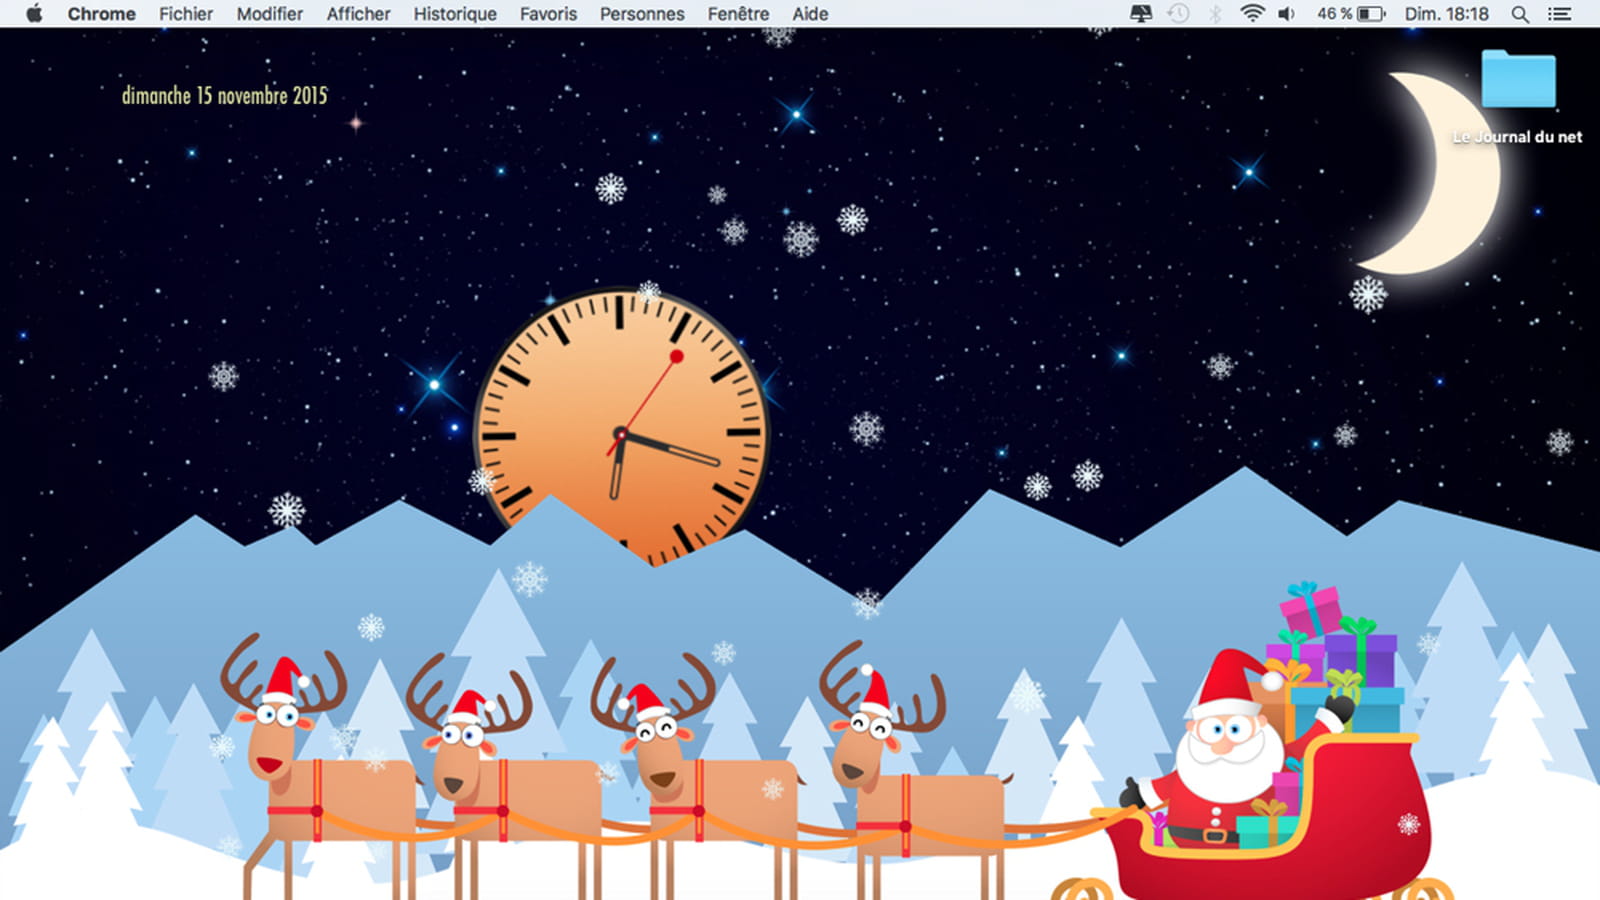Open the Wi-Fi status menu
Image resolution: width=1600 pixels, height=900 pixels.
[1252, 14]
